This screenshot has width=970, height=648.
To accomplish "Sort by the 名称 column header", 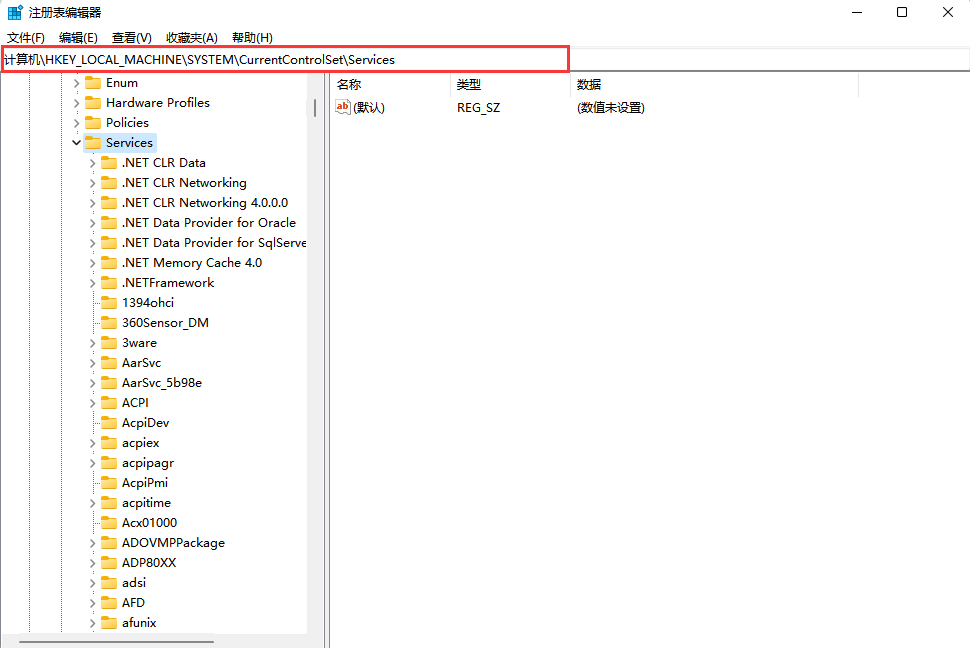I will tap(391, 85).
